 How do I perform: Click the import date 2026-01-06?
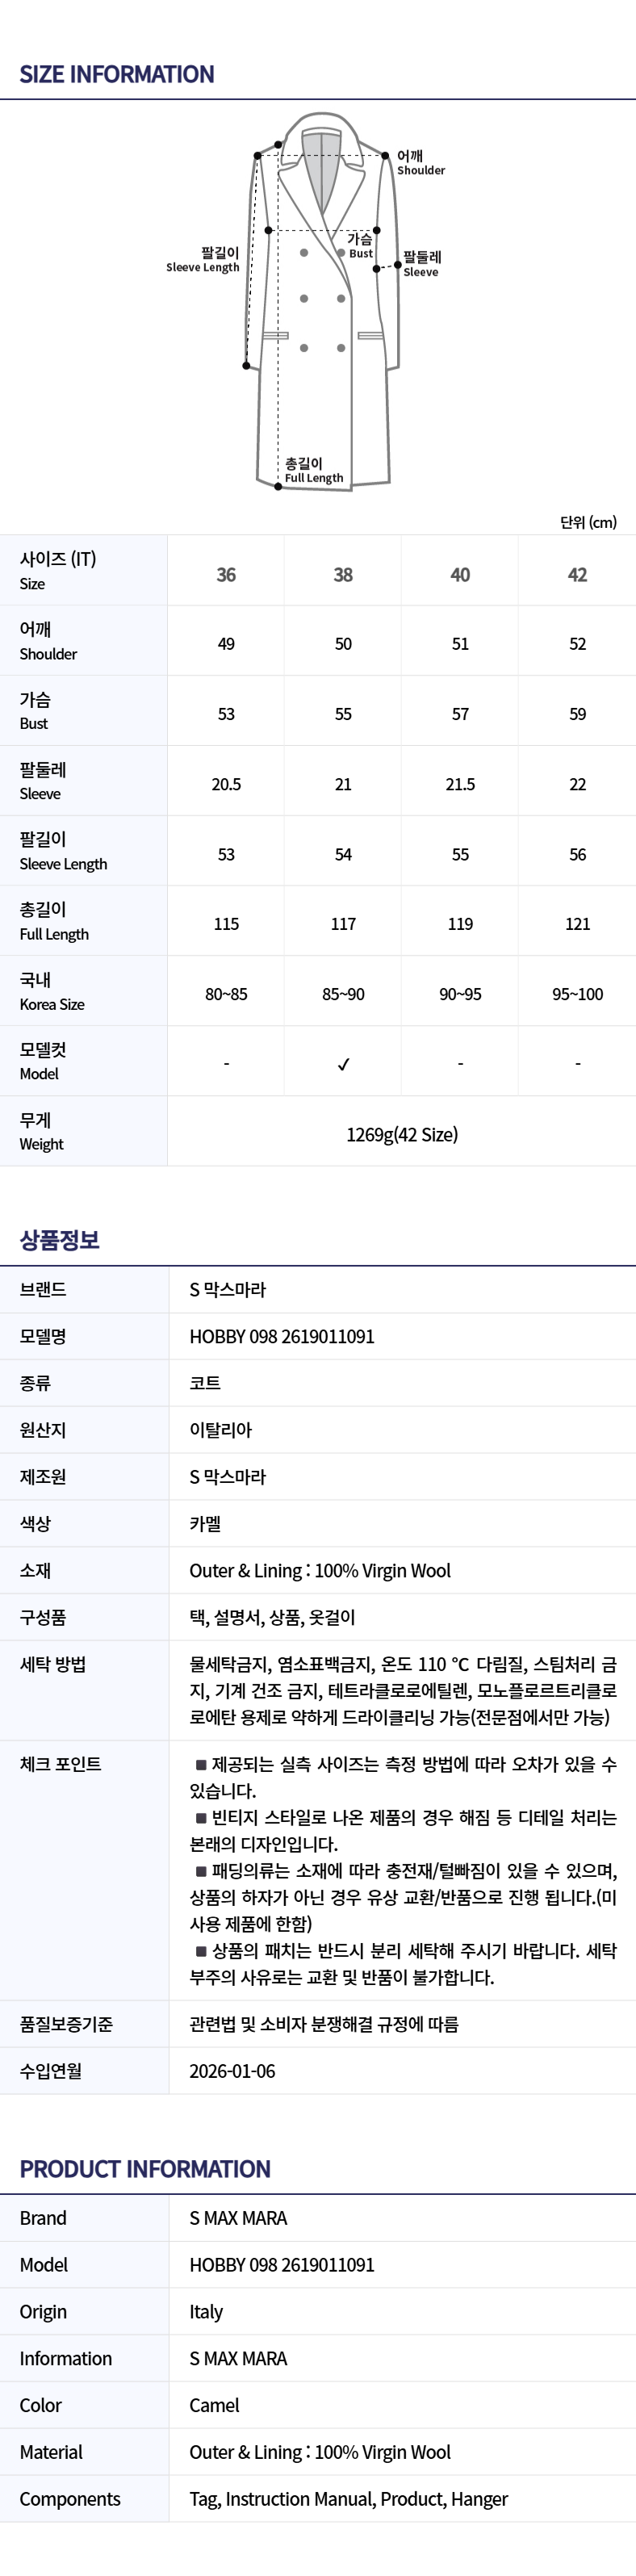(x=232, y=2071)
